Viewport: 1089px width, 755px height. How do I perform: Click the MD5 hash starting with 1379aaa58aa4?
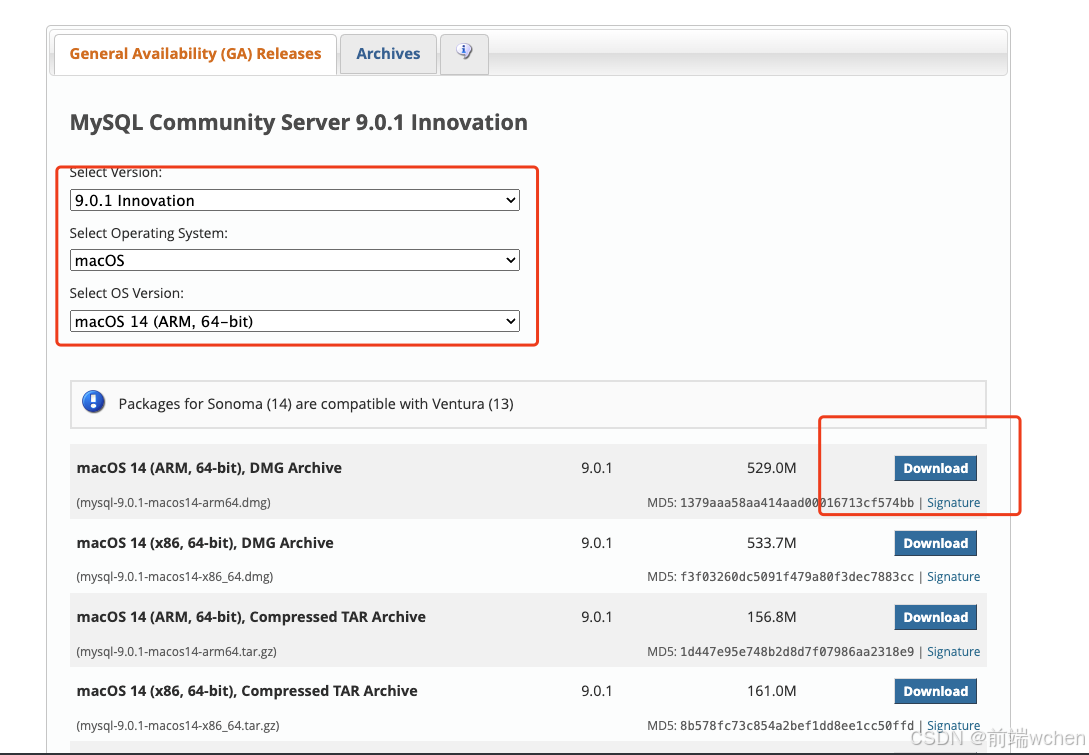point(797,502)
